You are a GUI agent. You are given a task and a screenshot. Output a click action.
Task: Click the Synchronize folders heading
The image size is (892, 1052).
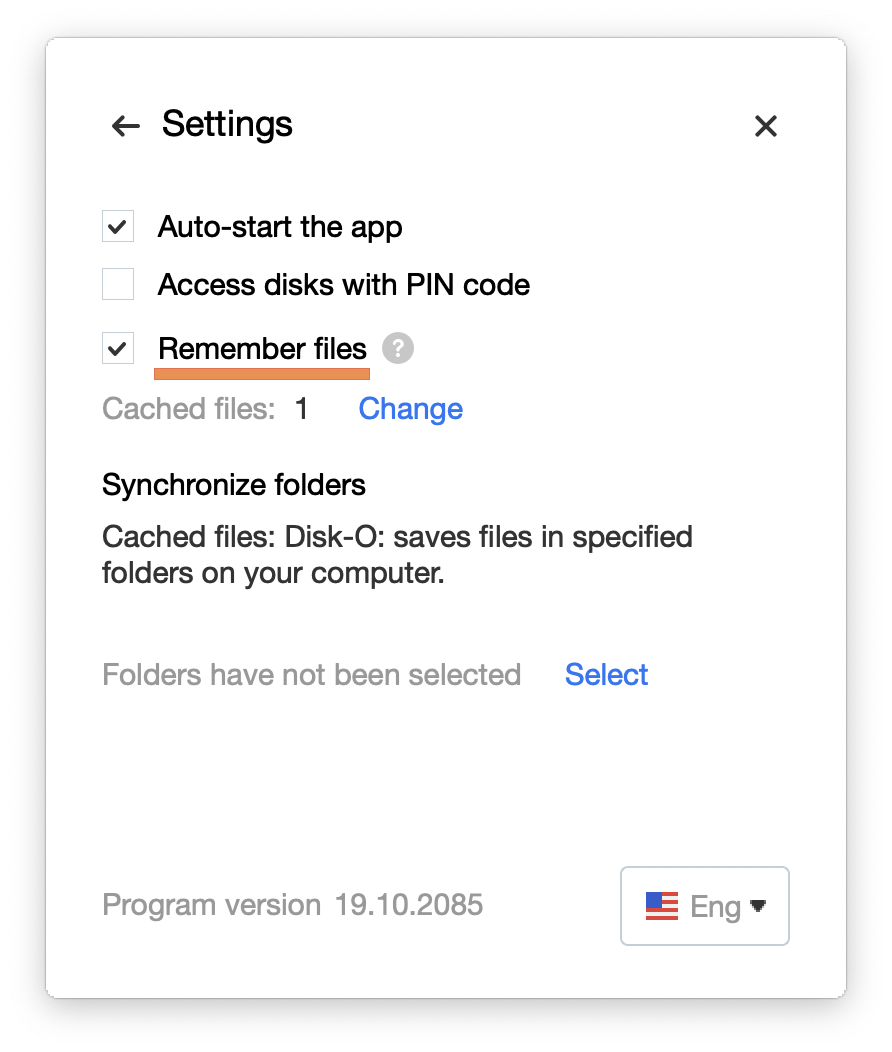tap(233, 485)
